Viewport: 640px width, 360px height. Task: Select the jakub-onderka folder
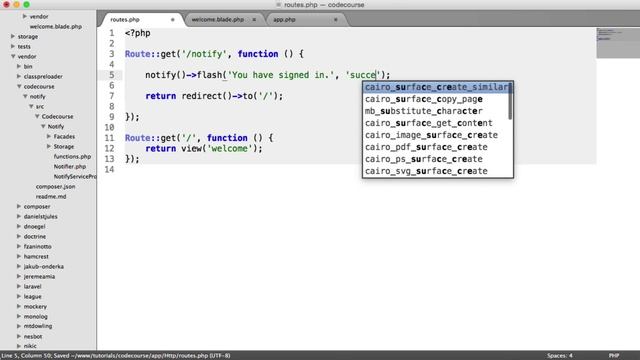(x=44, y=267)
